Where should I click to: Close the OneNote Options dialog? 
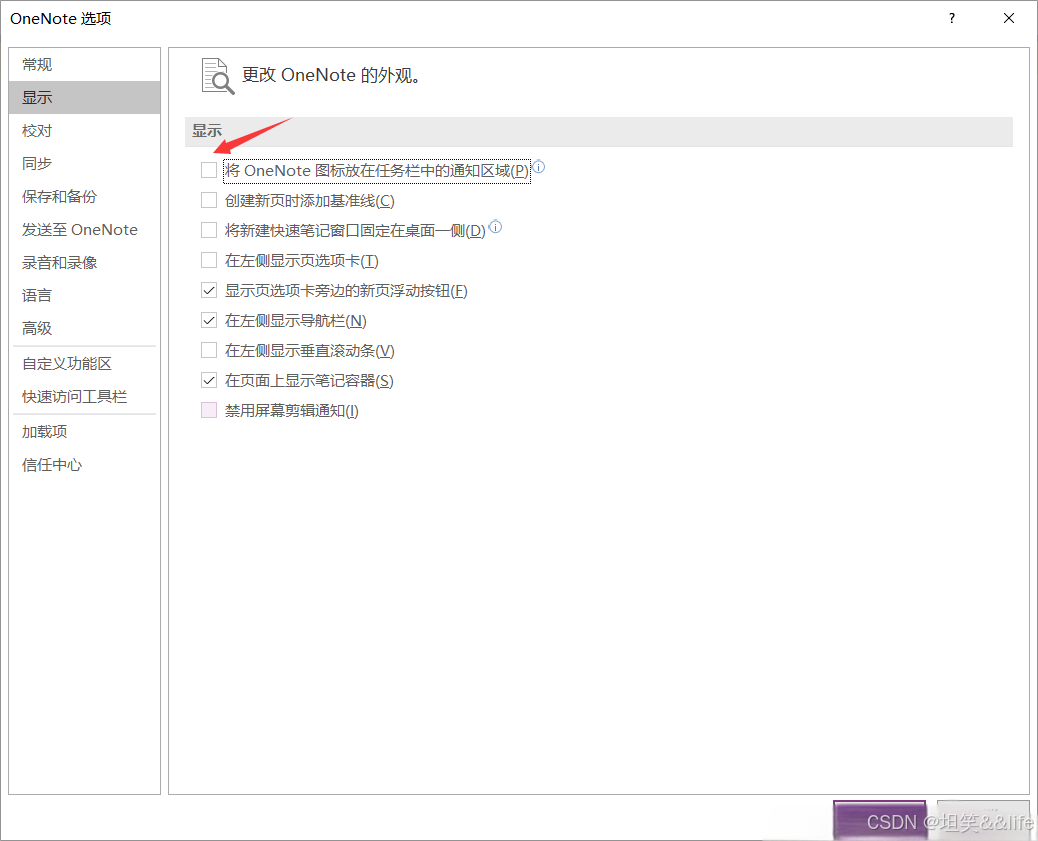tap(1008, 19)
